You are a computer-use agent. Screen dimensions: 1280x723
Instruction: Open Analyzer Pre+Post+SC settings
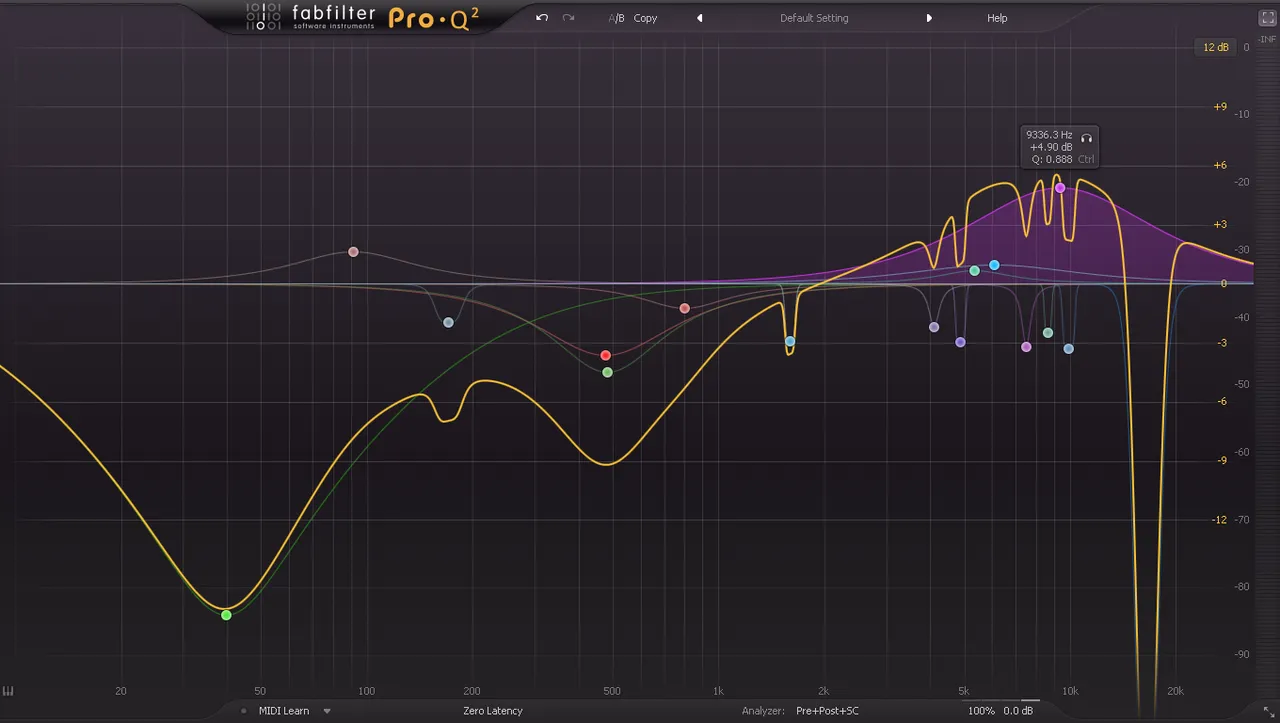(x=827, y=711)
